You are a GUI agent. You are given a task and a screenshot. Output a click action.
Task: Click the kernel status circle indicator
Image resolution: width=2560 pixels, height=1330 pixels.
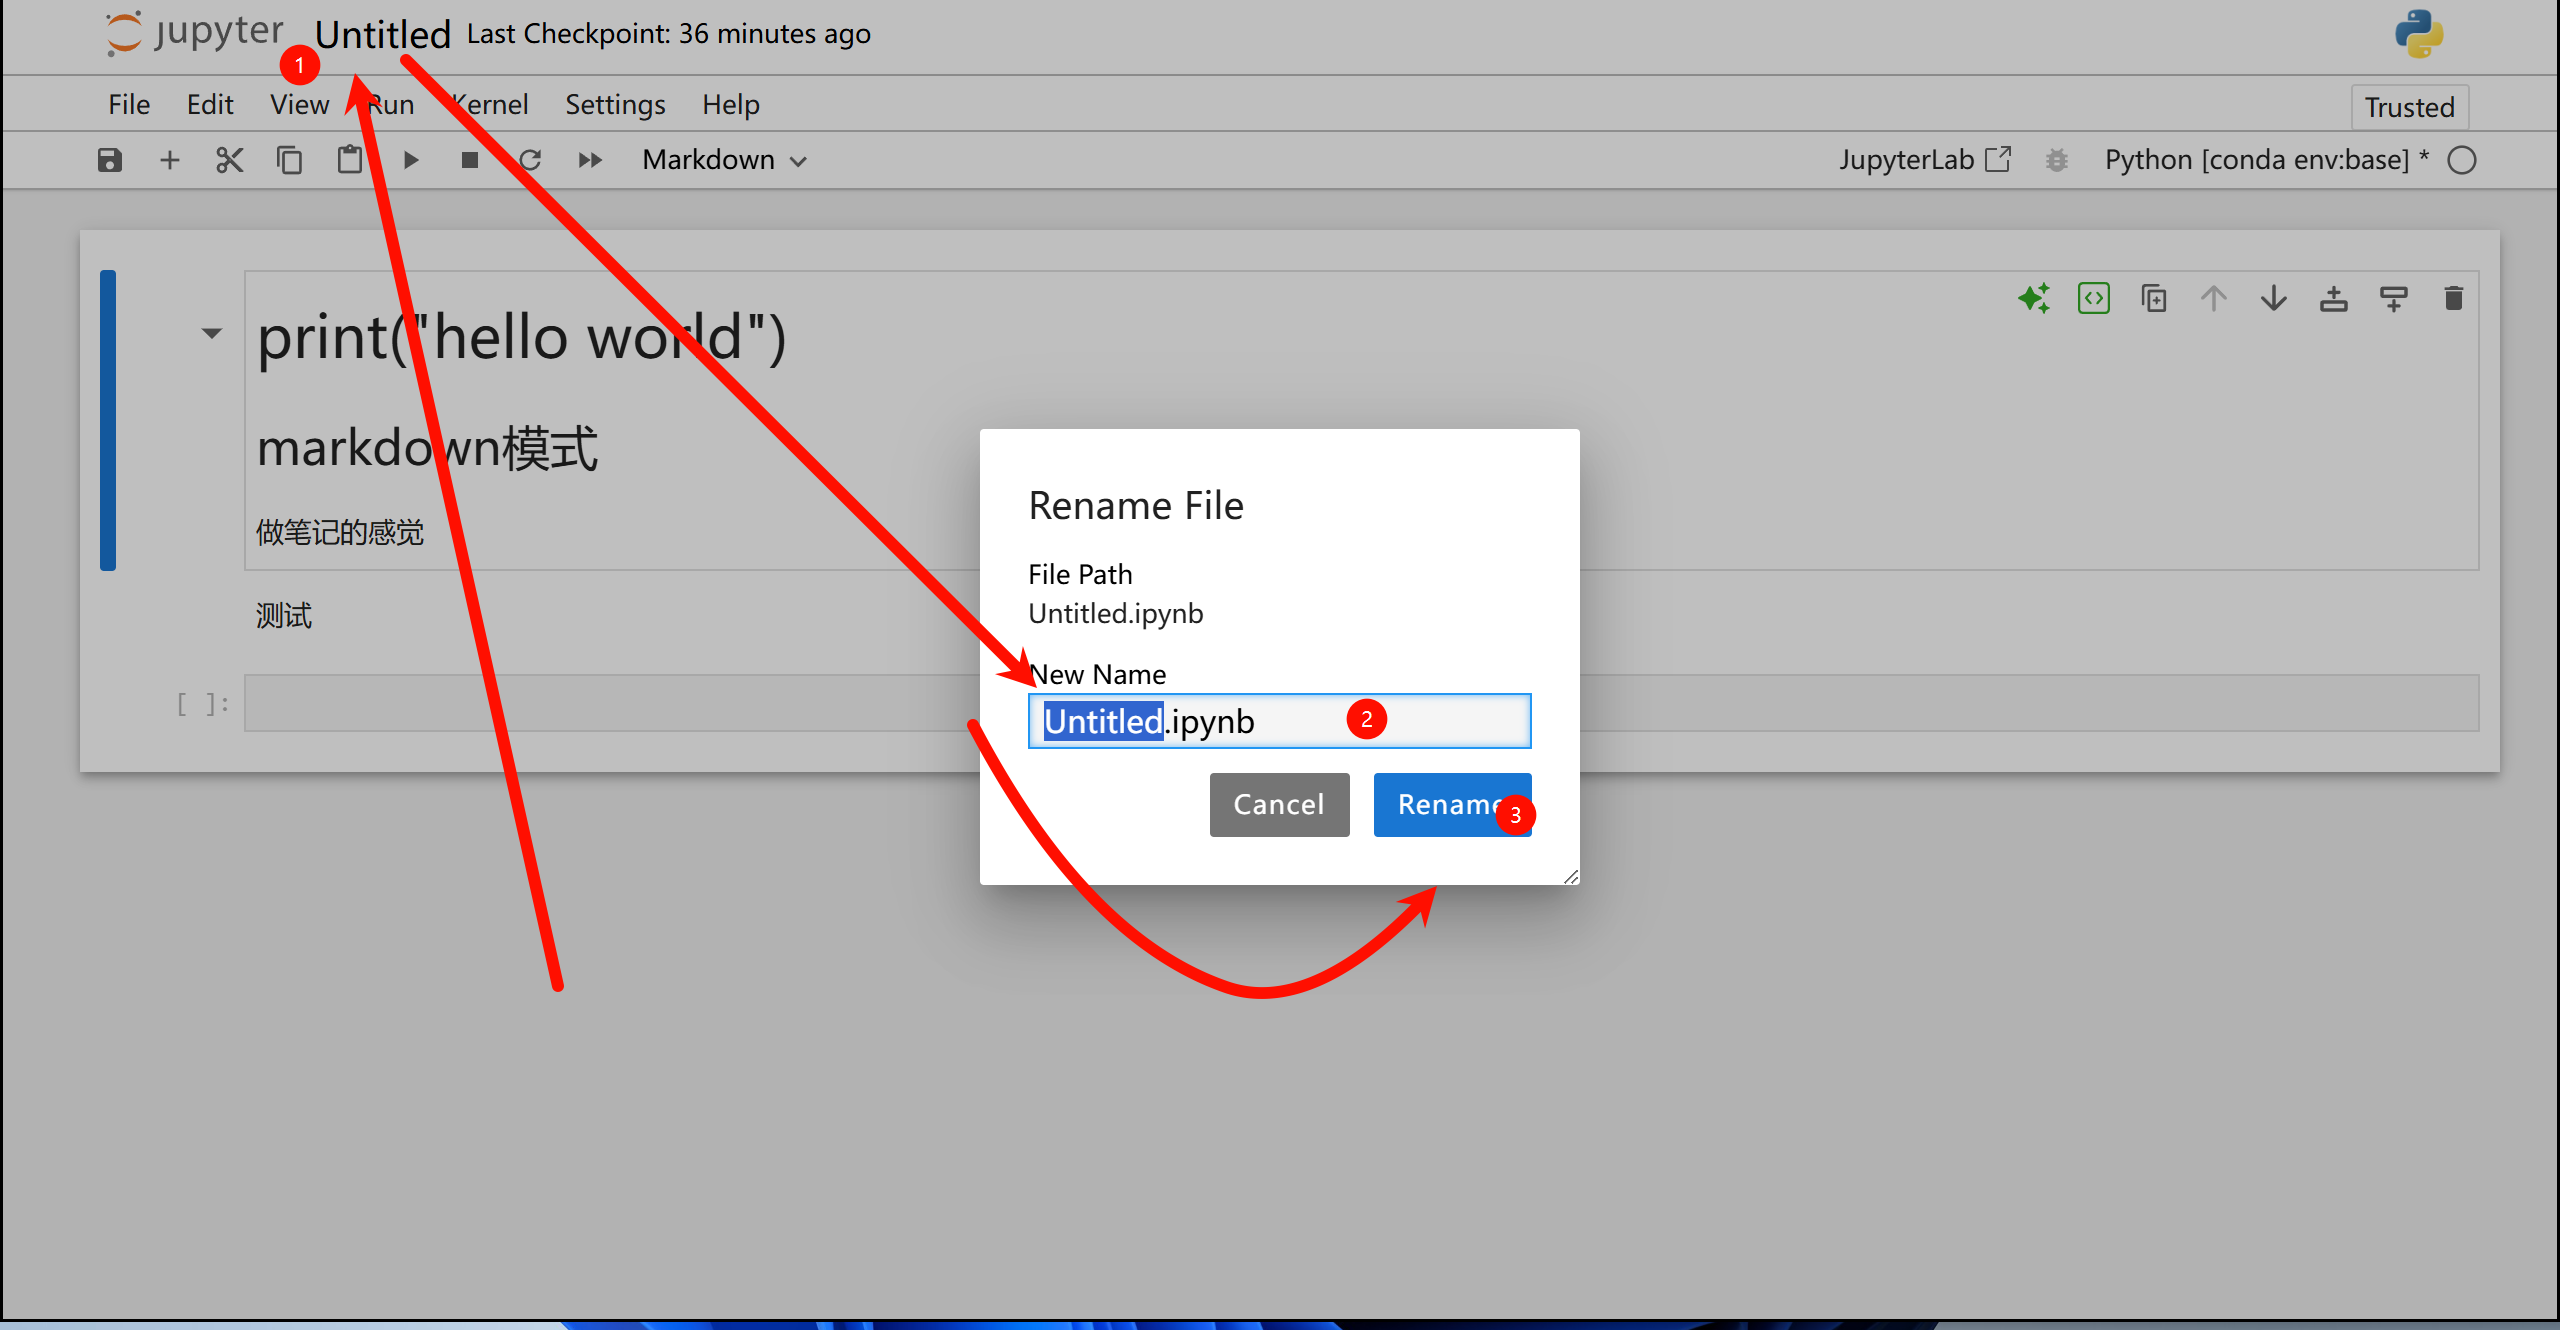tap(2462, 160)
